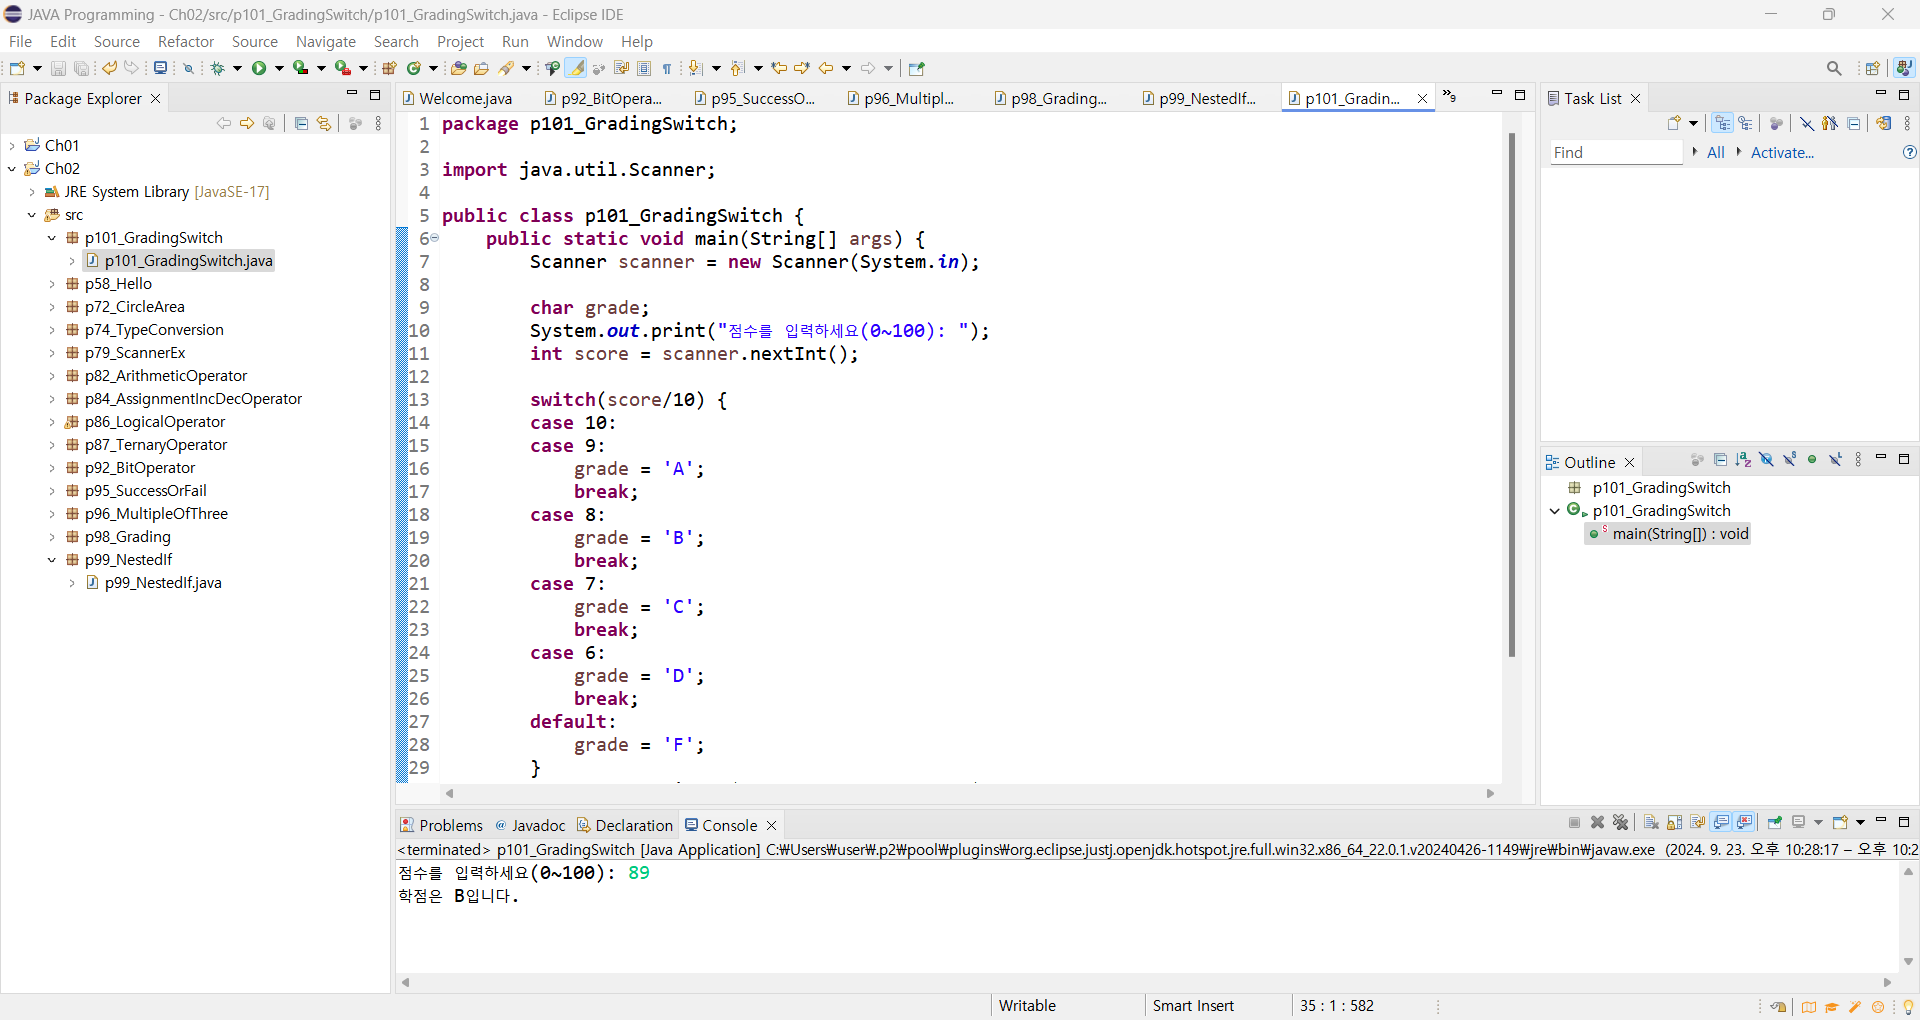Expand the p58_Hello package
This screenshot has width=1920, height=1020.
pos(52,283)
